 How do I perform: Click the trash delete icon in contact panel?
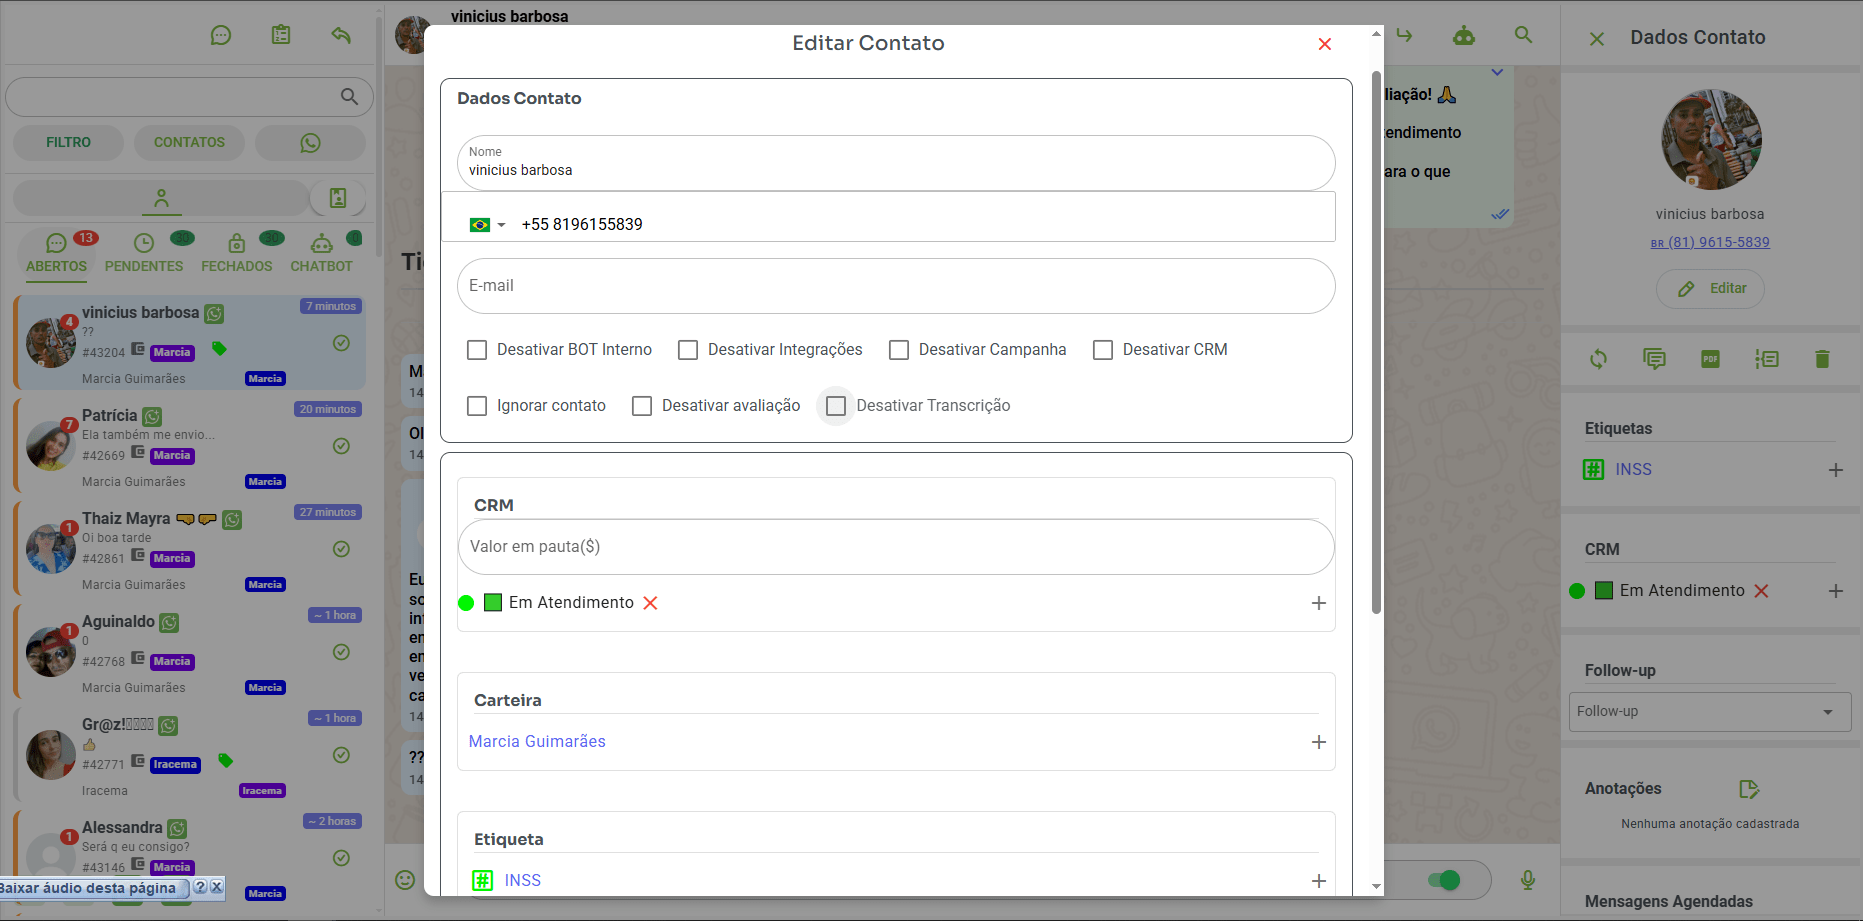(x=1822, y=359)
